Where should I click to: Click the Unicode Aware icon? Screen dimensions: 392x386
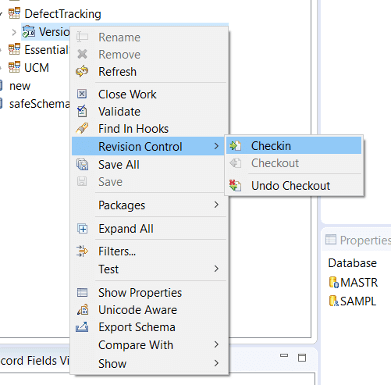82,310
